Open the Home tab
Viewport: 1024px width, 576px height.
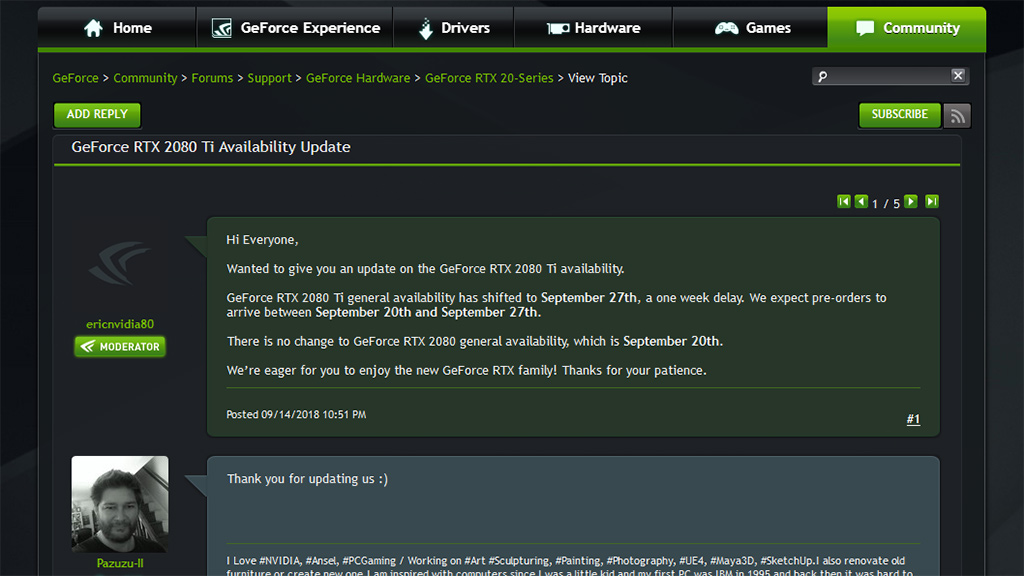click(x=117, y=28)
